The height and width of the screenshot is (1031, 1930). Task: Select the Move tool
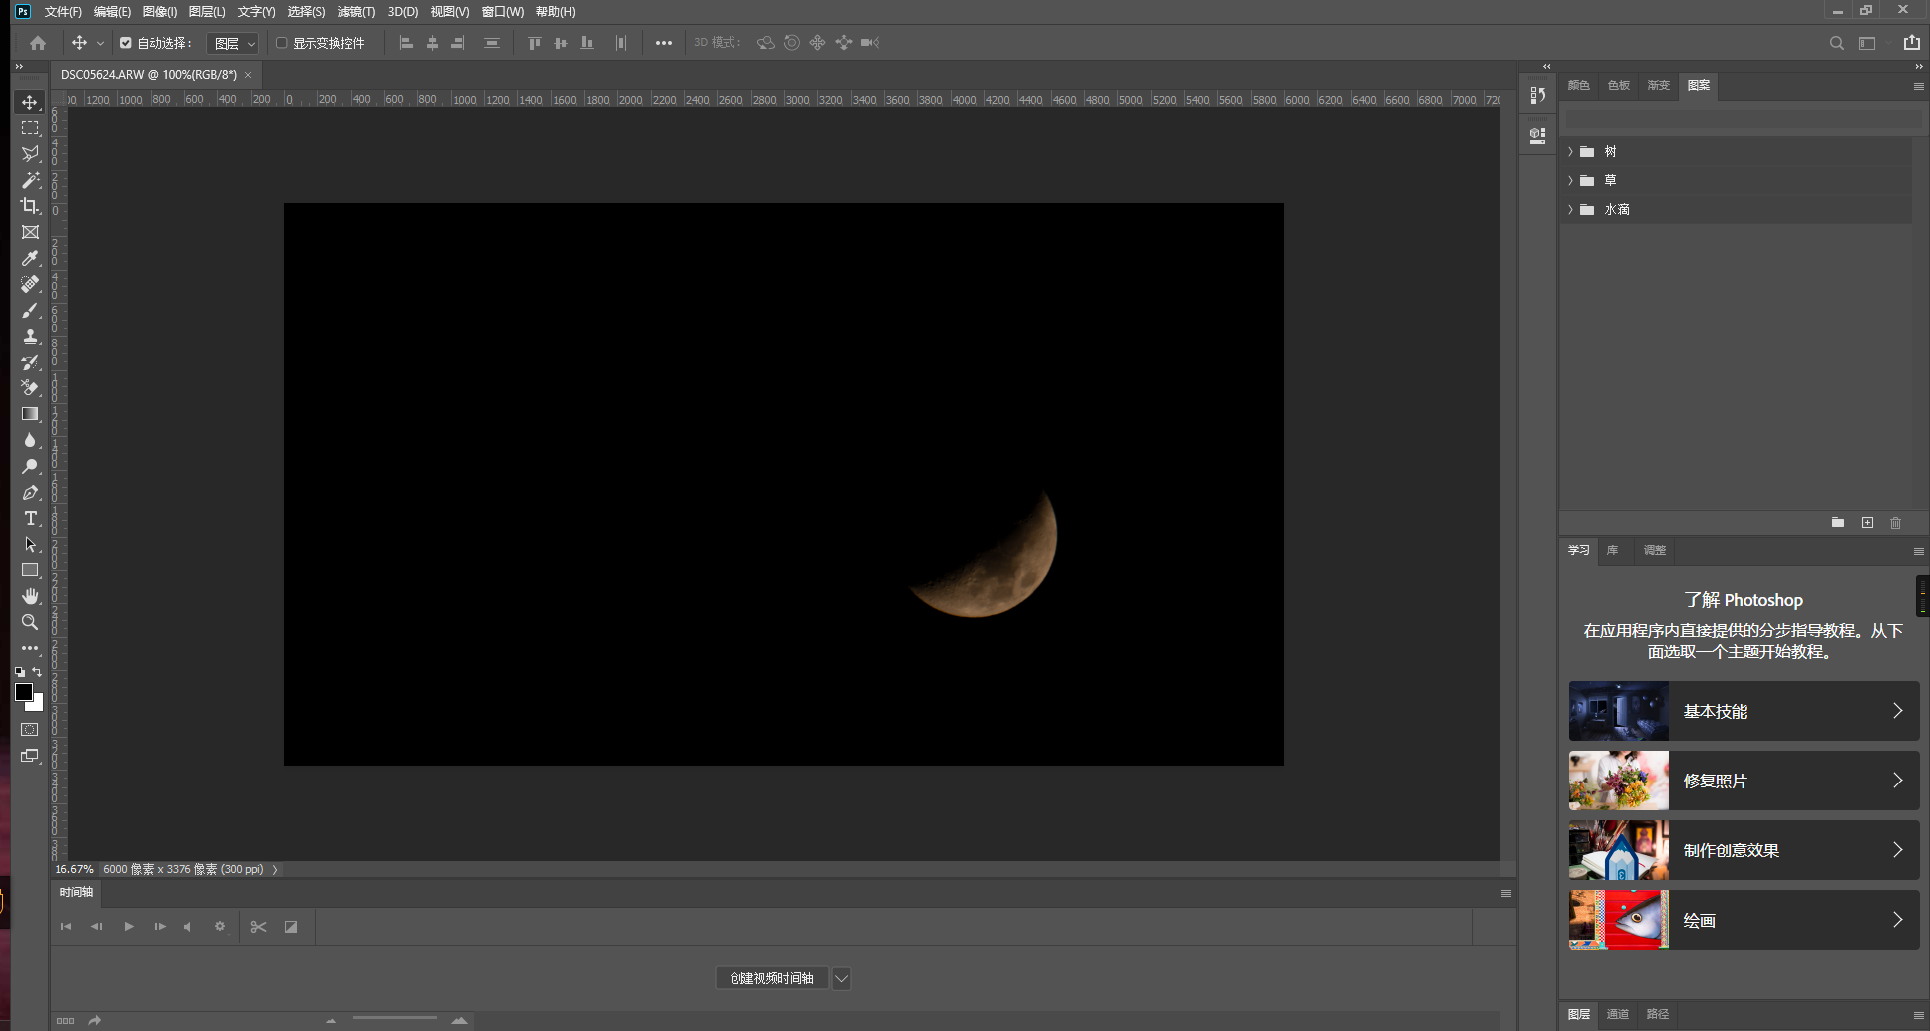[30, 102]
